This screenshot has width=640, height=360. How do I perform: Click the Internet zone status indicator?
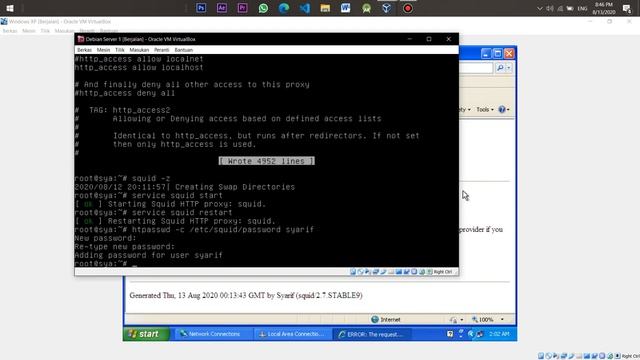386,320
